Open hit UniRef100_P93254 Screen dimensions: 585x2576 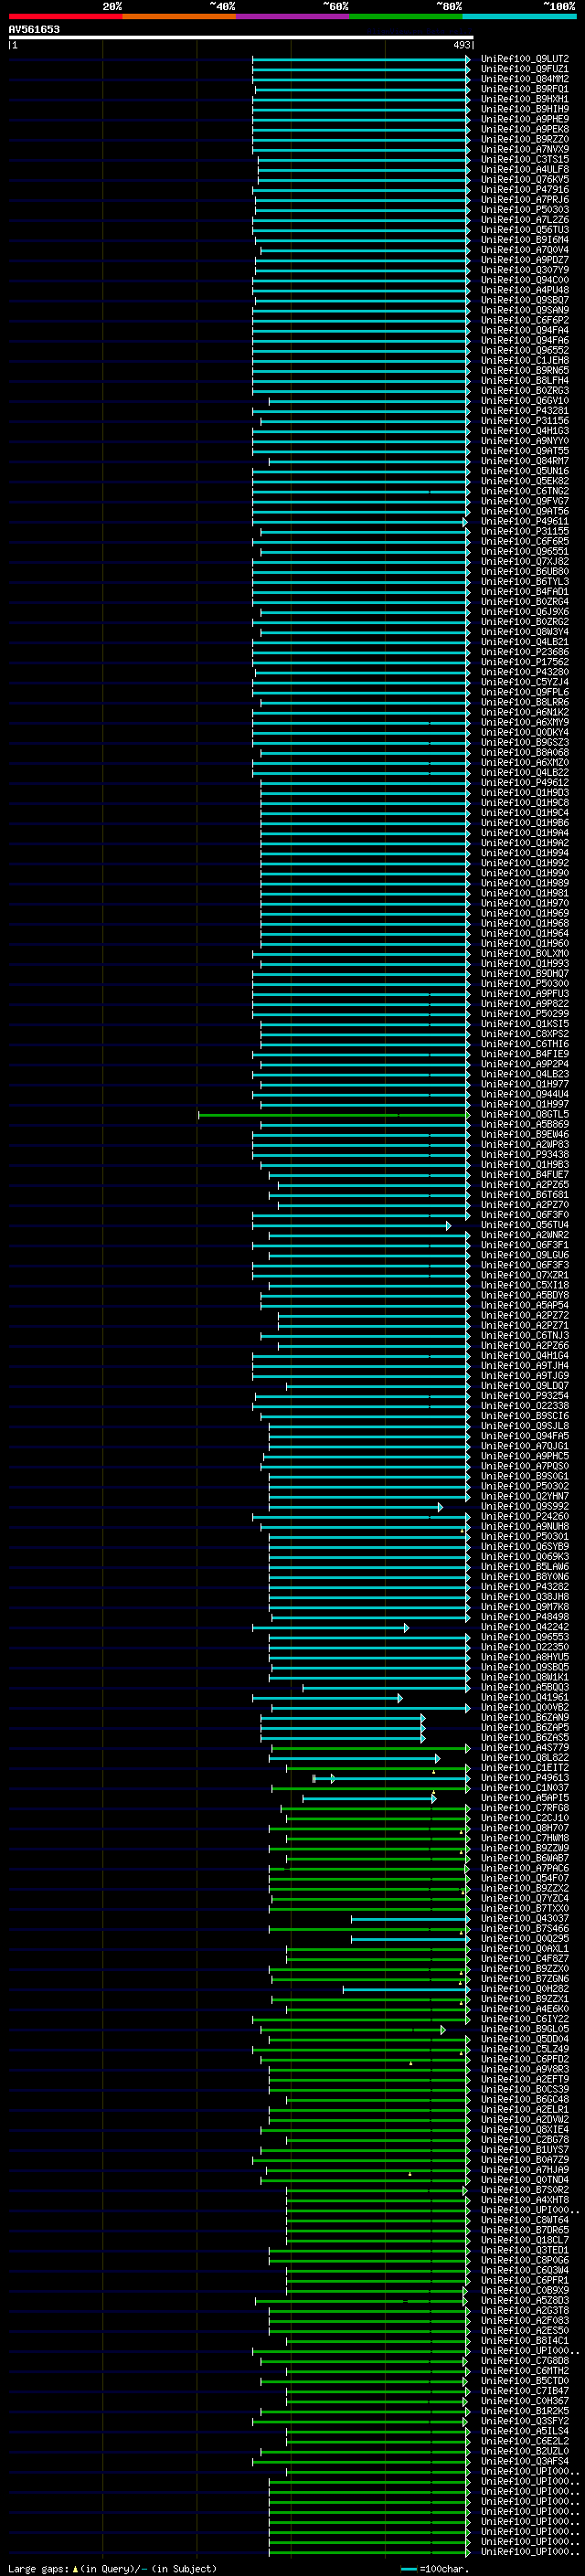(525, 1396)
